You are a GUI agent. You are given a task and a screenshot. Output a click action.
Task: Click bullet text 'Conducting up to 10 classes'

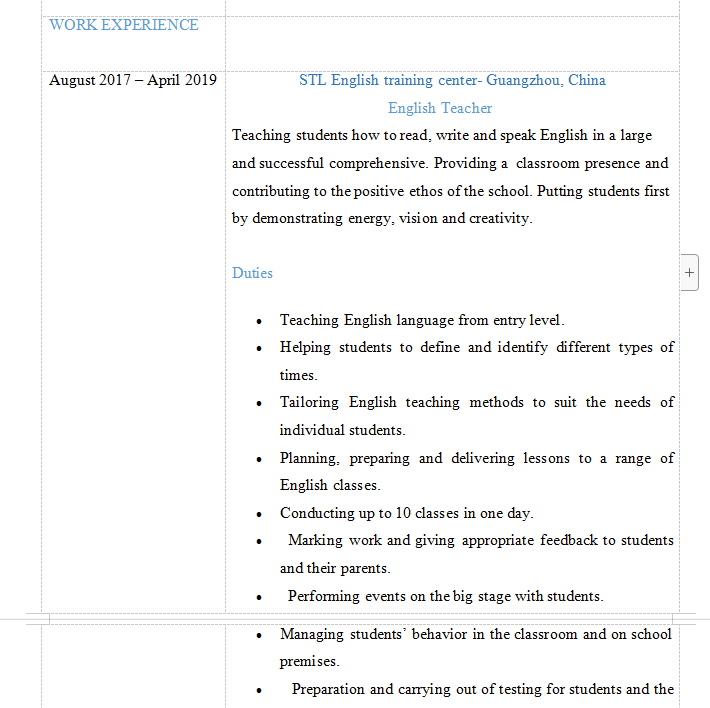pos(406,513)
